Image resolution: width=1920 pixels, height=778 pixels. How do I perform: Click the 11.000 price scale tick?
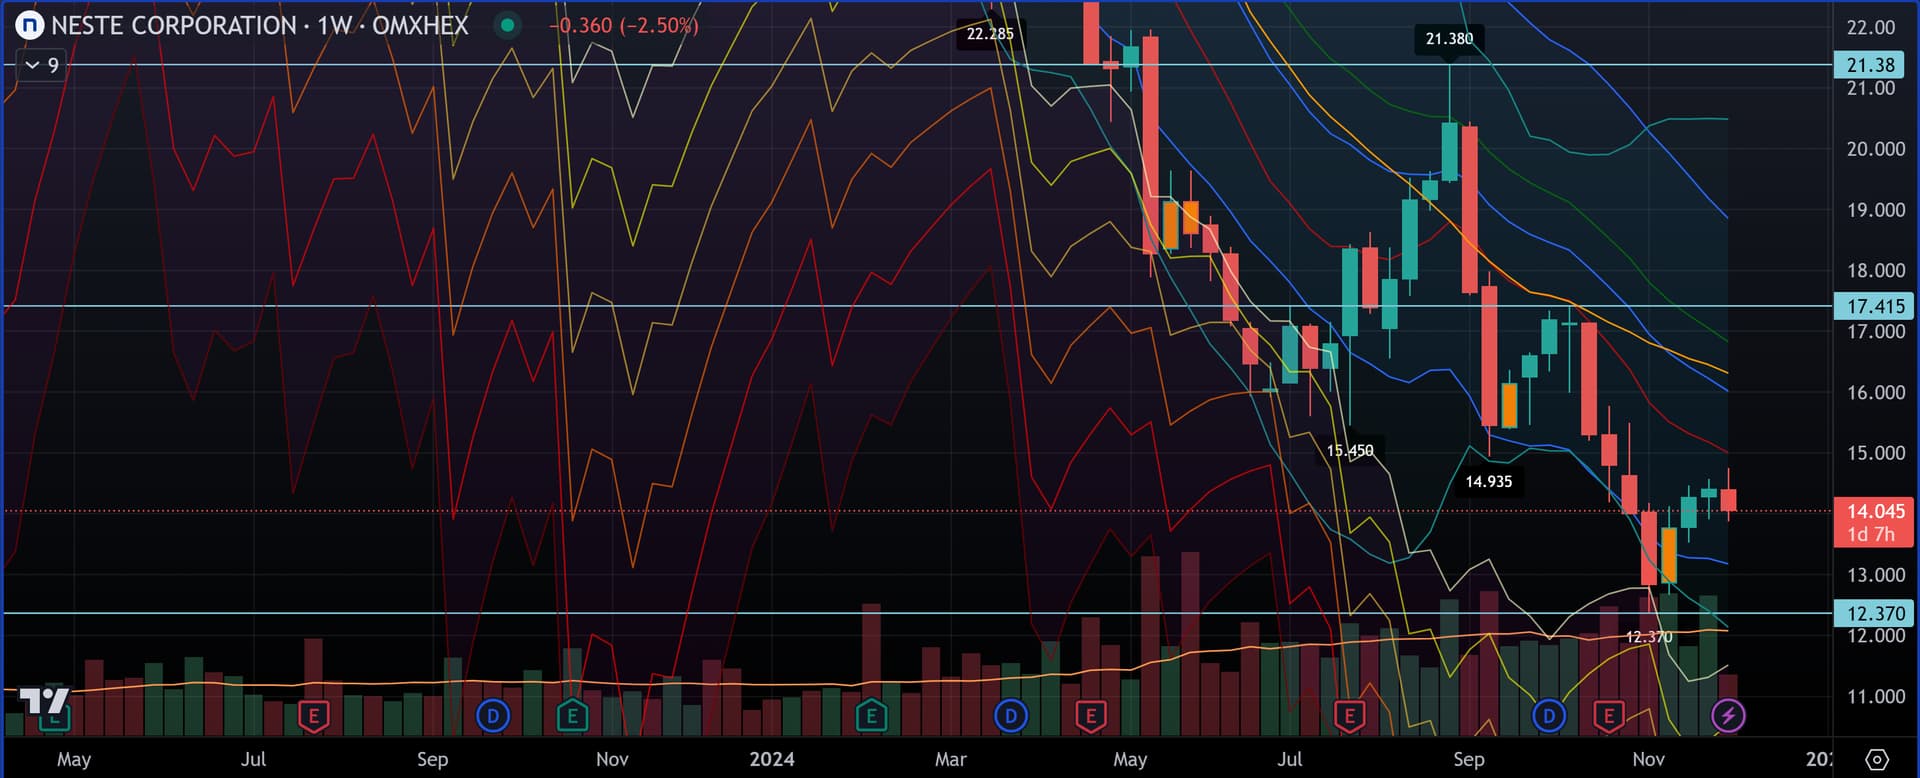click(x=1875, y=697)
